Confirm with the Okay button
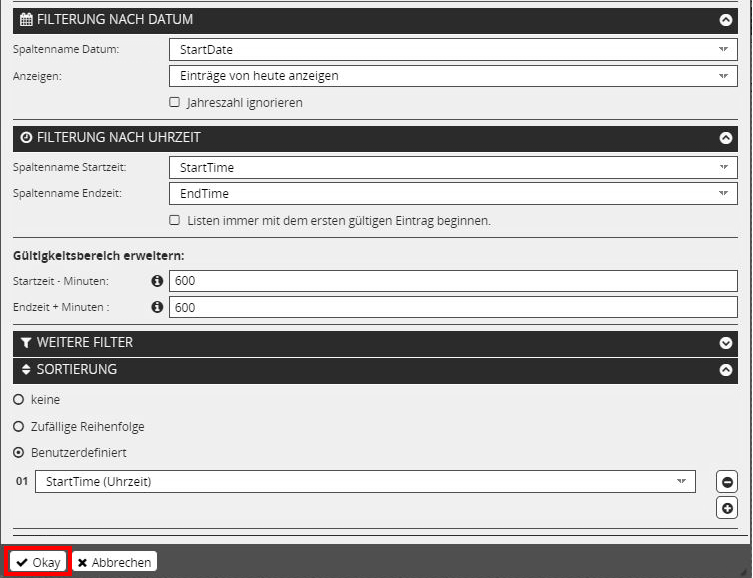Image resolution: width=753 pixels, height=578 pixels. [x=38, y=562]
